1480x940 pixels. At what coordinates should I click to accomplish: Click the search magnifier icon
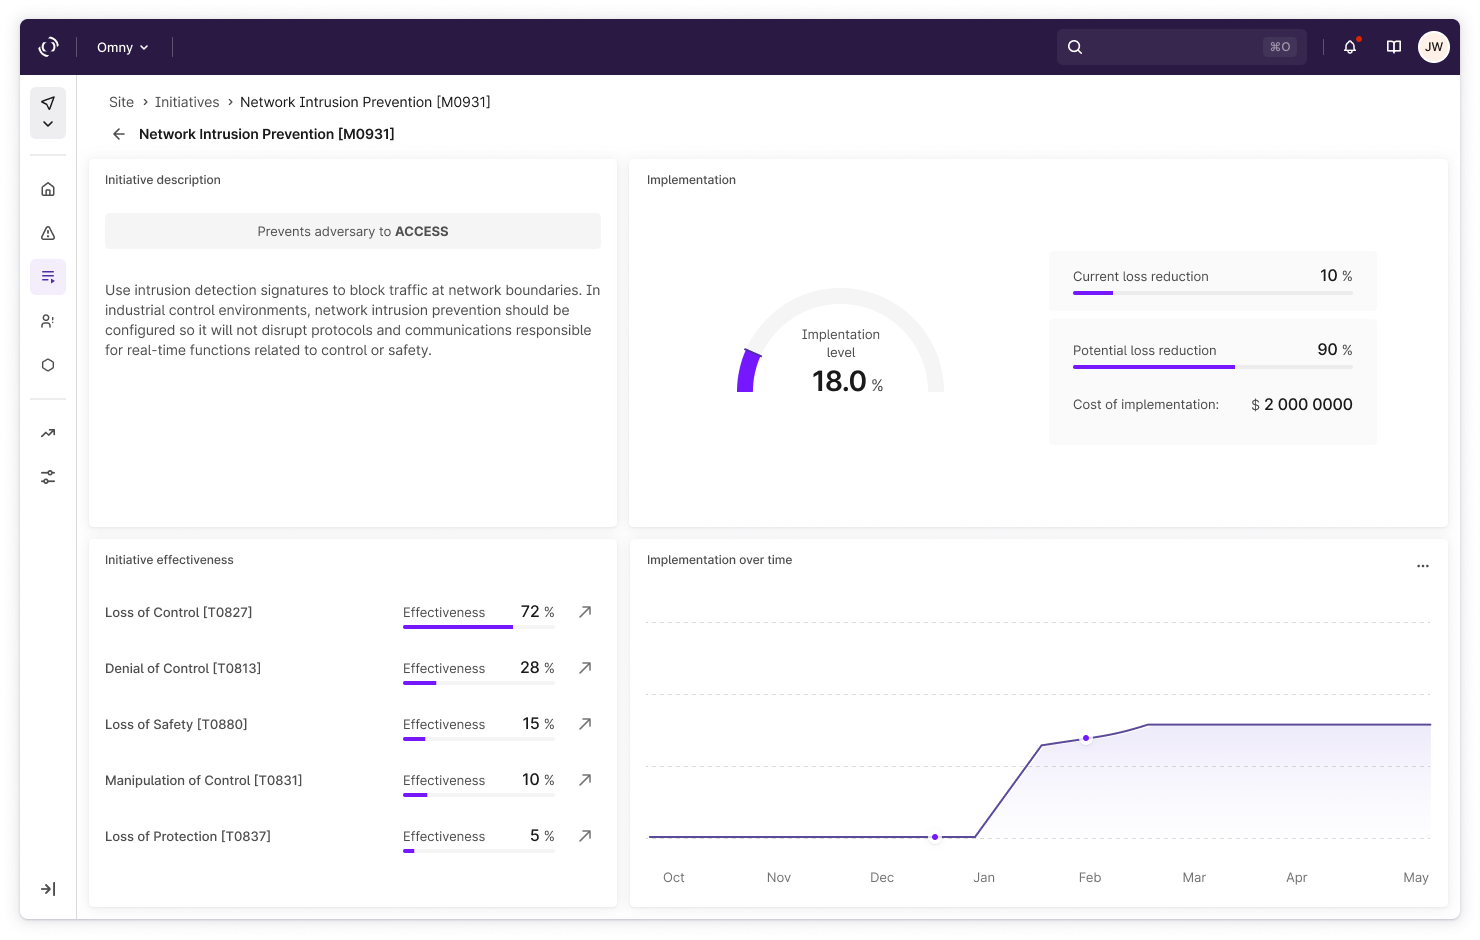click(x=1075, y=47)
